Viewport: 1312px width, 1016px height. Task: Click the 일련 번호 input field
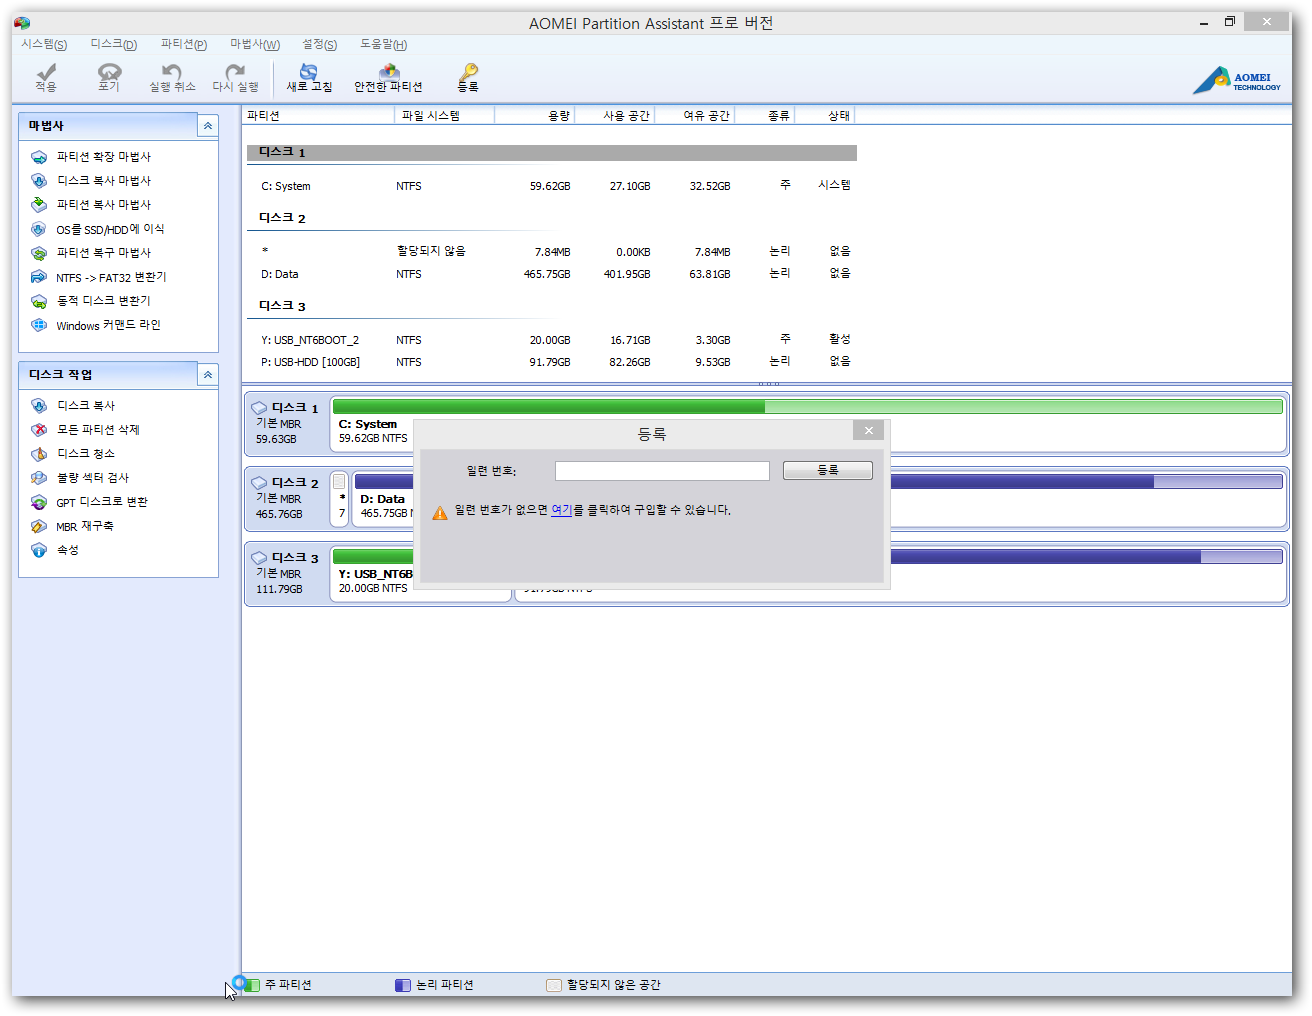point(662,471)
